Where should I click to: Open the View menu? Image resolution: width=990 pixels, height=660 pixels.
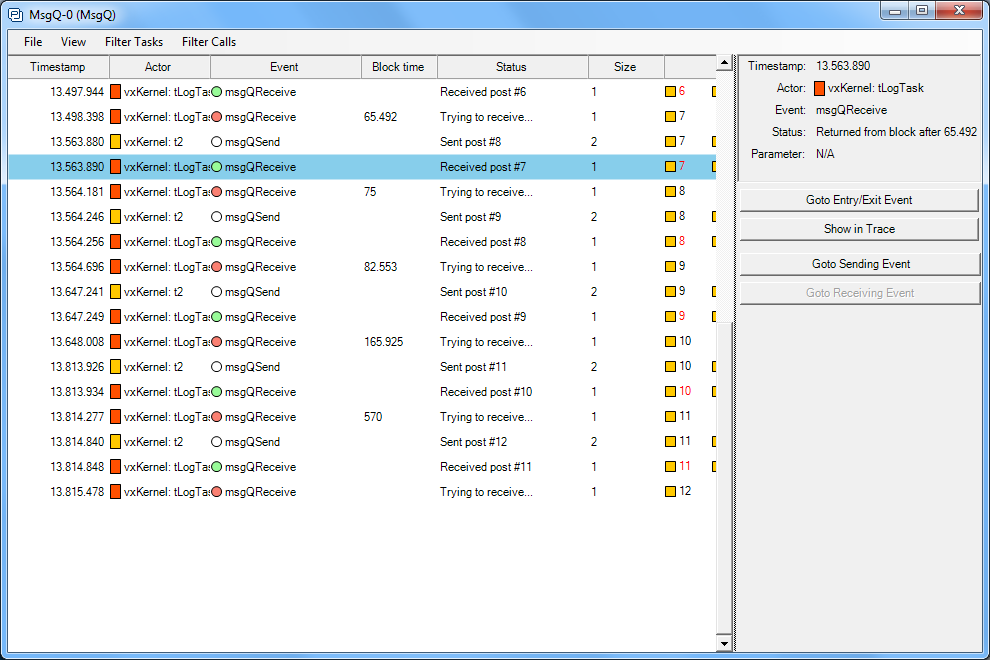(x=73, y=42)
